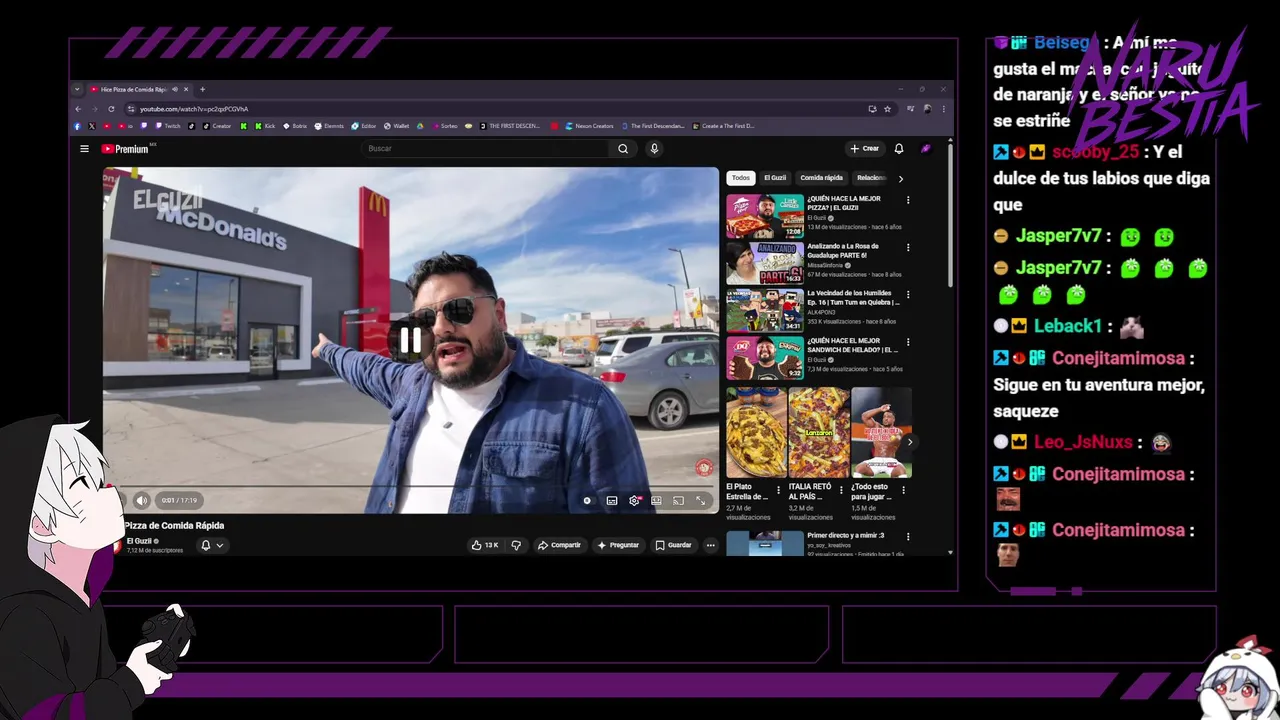Open options for the La Vecindad video
This screenshot has width=1280, height=720.
coord(908,295)
